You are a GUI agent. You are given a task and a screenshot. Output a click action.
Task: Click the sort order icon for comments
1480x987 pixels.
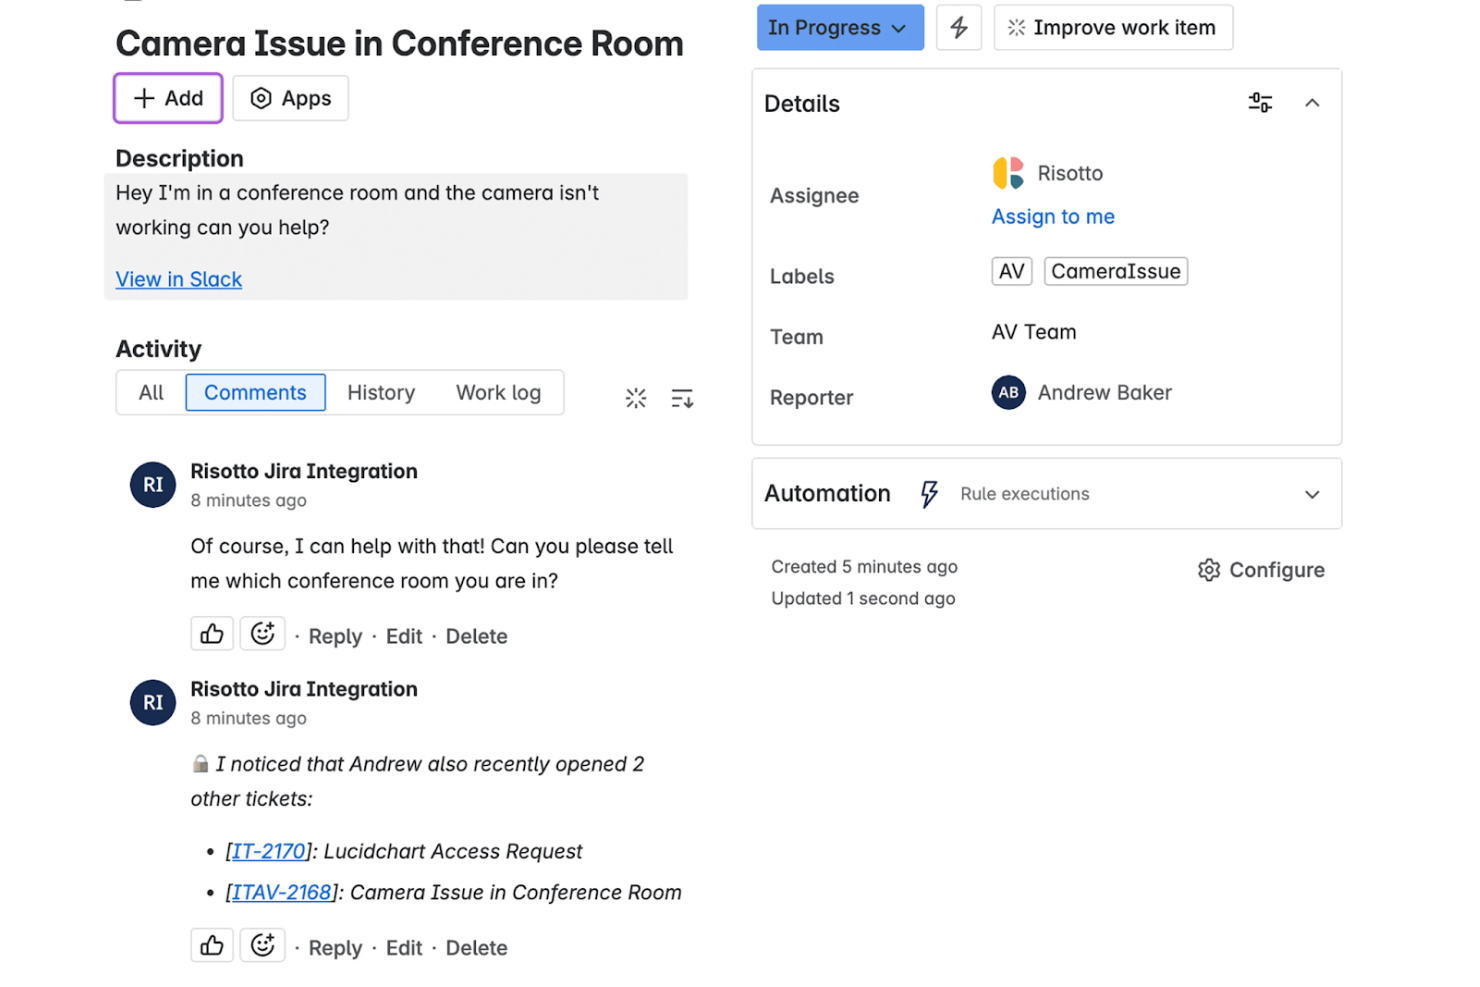pyautogui.click(x=682, y=398)
